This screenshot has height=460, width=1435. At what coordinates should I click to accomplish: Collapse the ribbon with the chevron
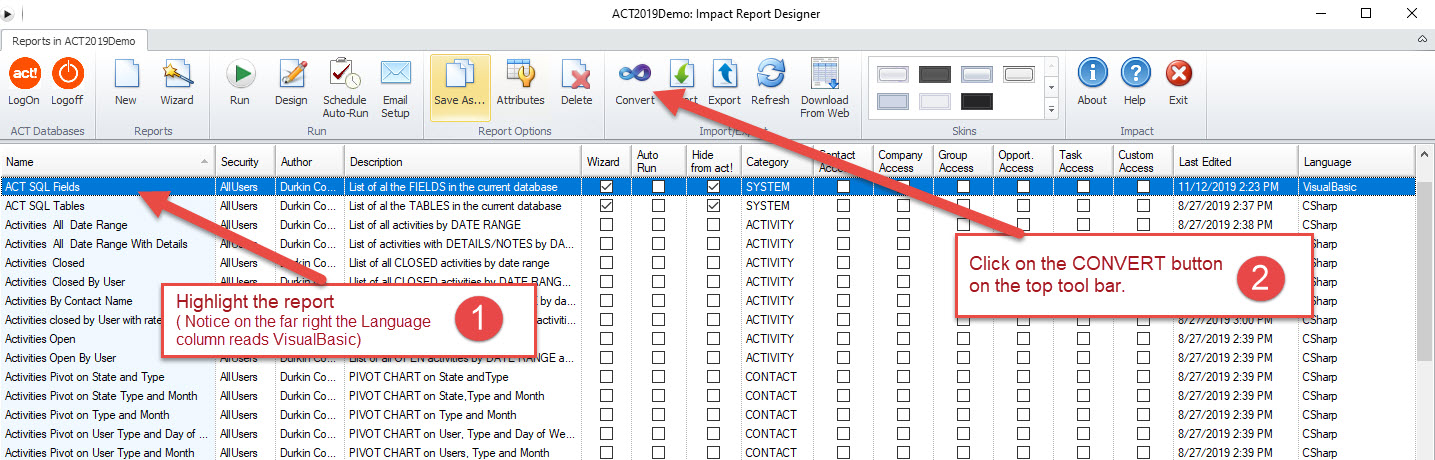click(1422, 39)
